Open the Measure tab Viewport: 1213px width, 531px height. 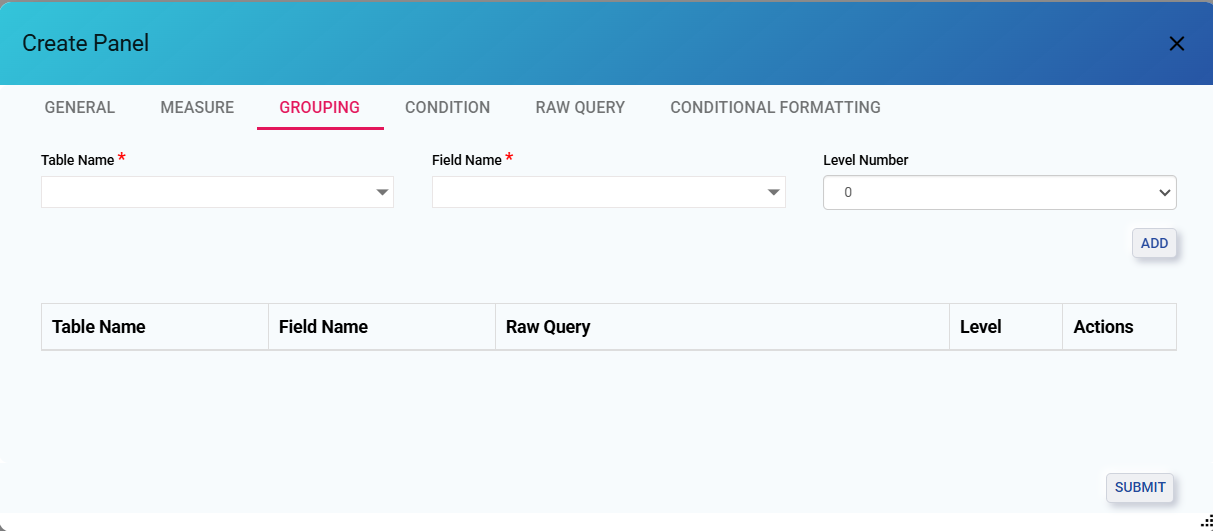(197, 107)
